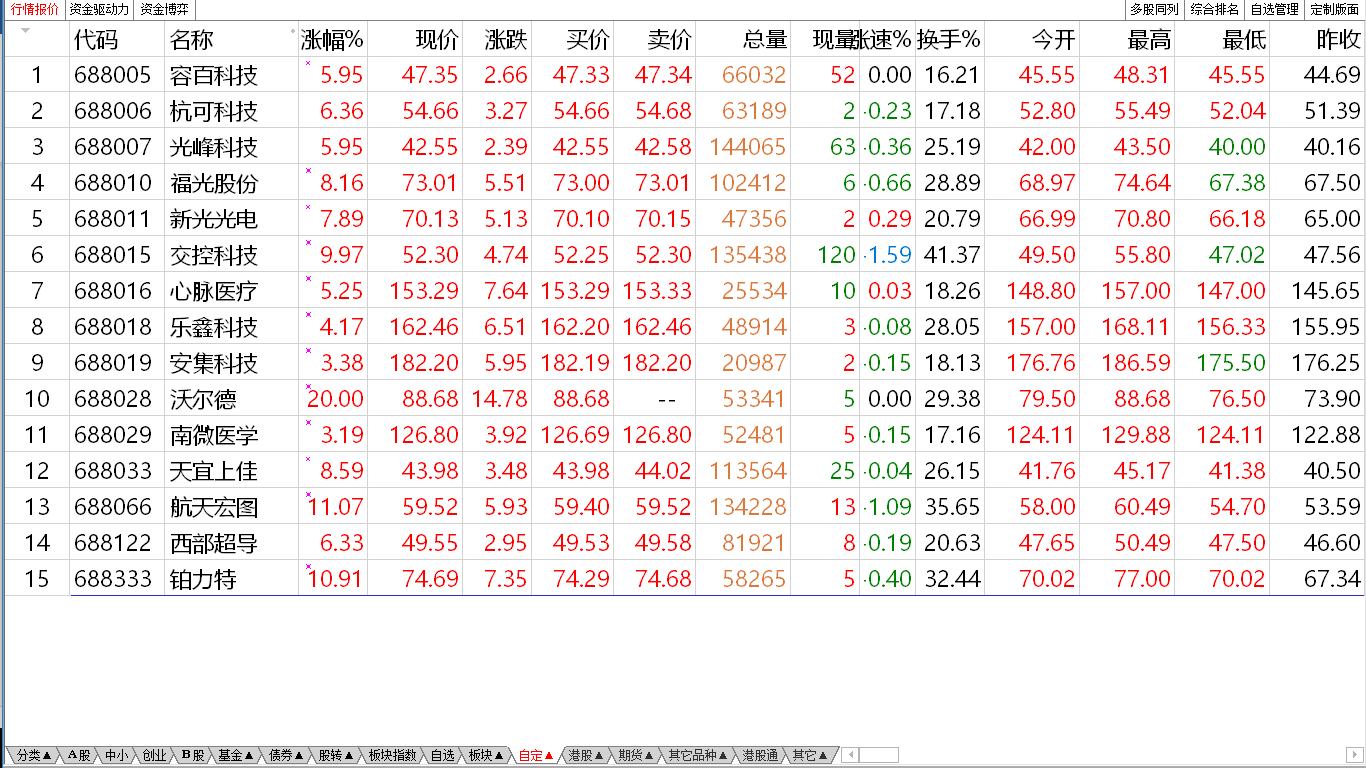Screen dimensions: 1366x768
Task: Open the 其它品种 bottom tab menu
Action: (698, 755)
